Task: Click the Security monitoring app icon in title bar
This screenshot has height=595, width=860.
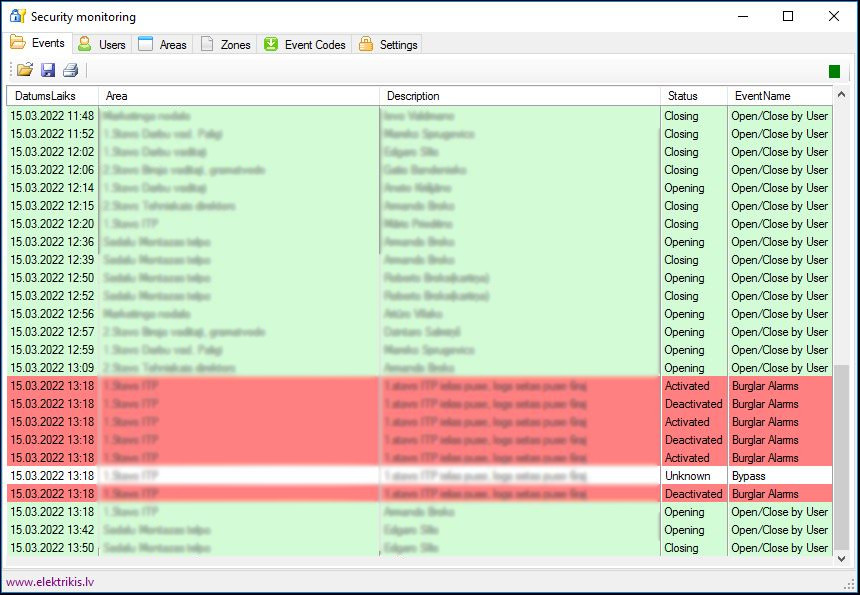Action: (17, 17)
